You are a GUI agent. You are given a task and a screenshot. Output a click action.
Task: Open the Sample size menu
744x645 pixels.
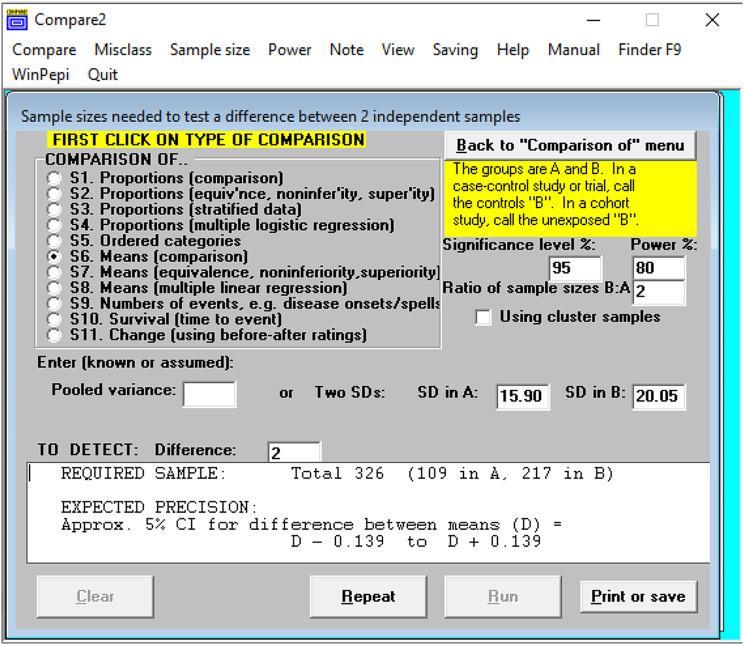tap(210, 50)
